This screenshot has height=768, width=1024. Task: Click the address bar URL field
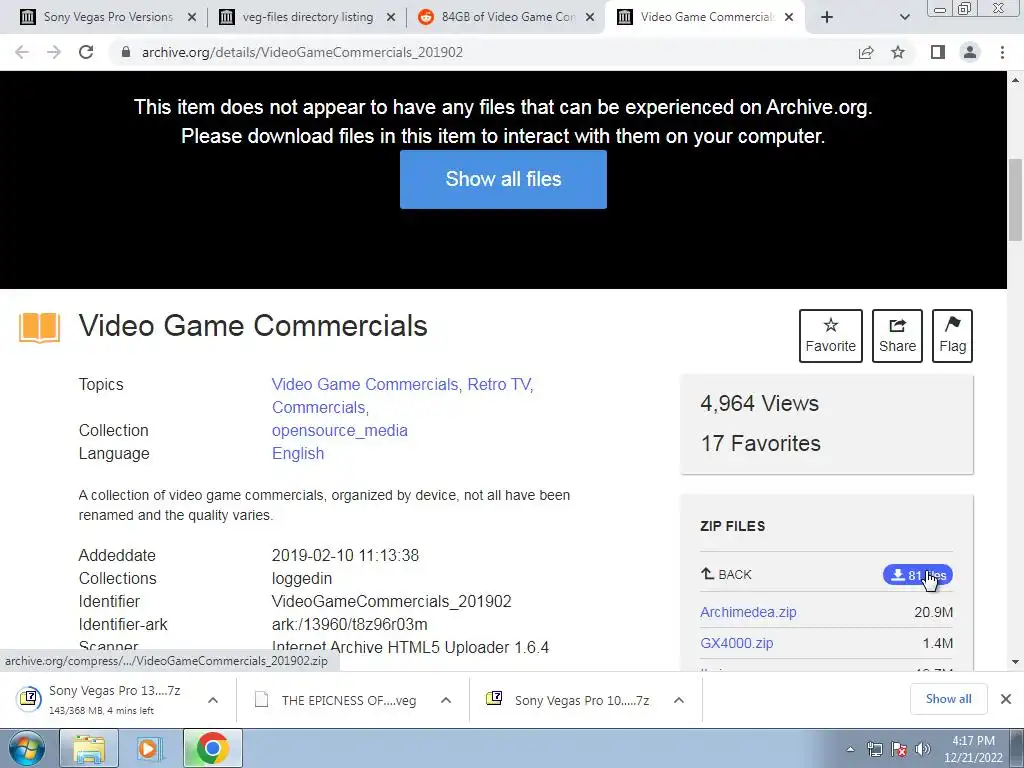[483, 52]
